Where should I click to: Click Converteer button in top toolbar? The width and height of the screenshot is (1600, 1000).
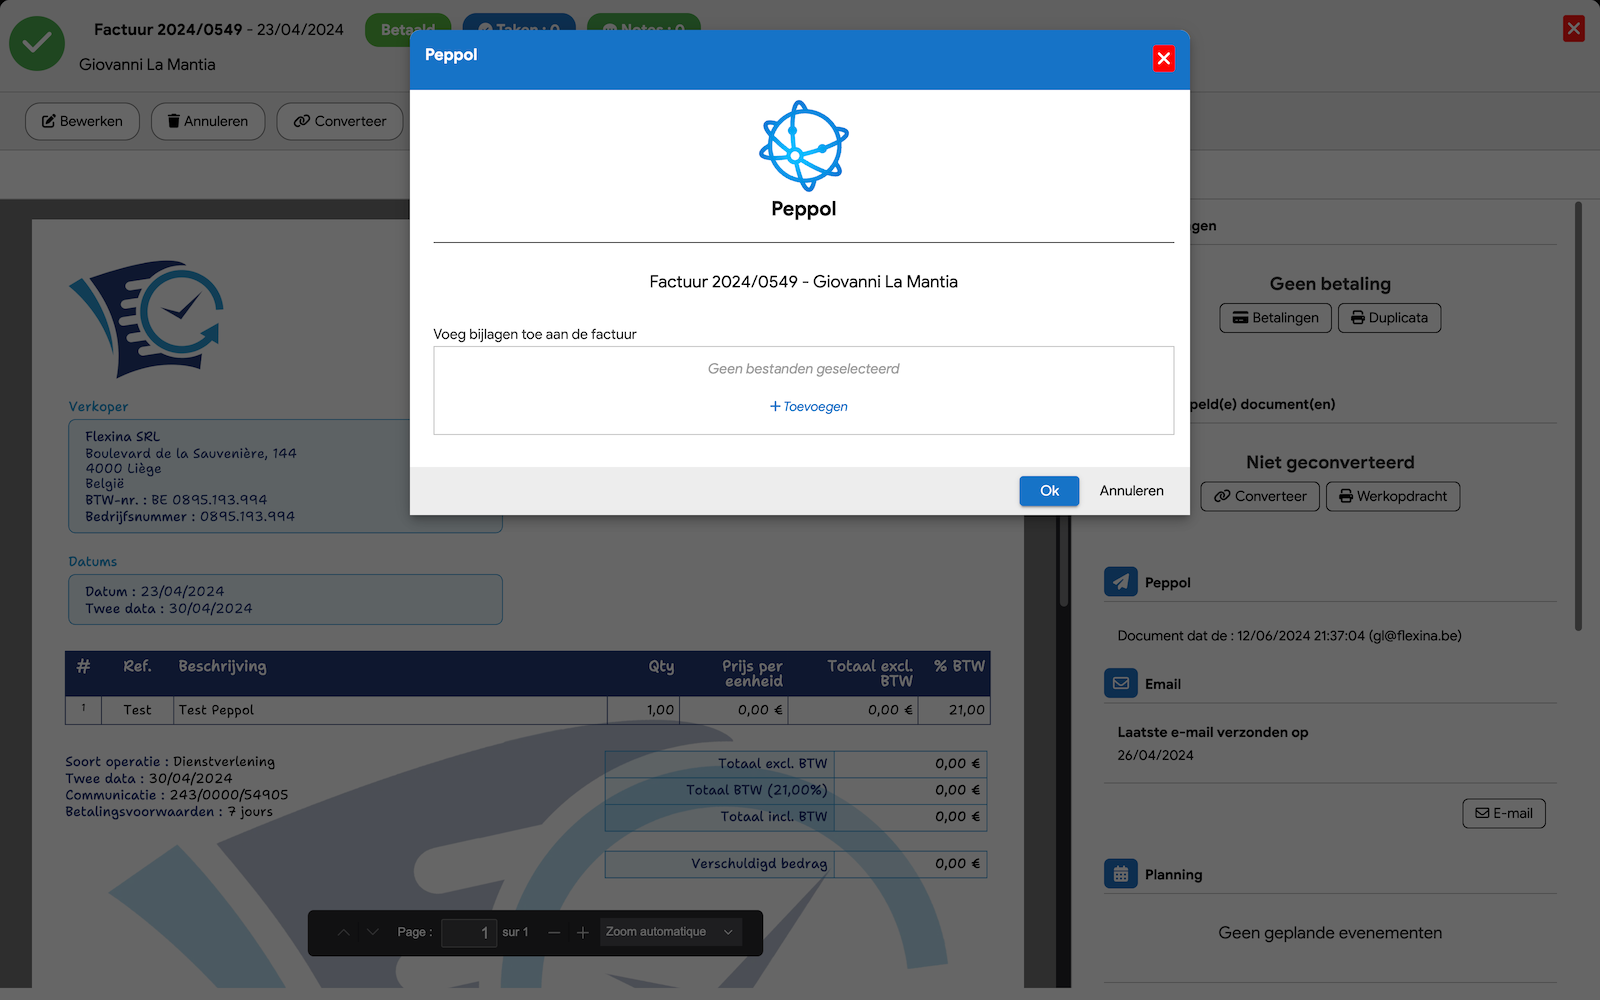pyautogui.click(x=340, y=121)
